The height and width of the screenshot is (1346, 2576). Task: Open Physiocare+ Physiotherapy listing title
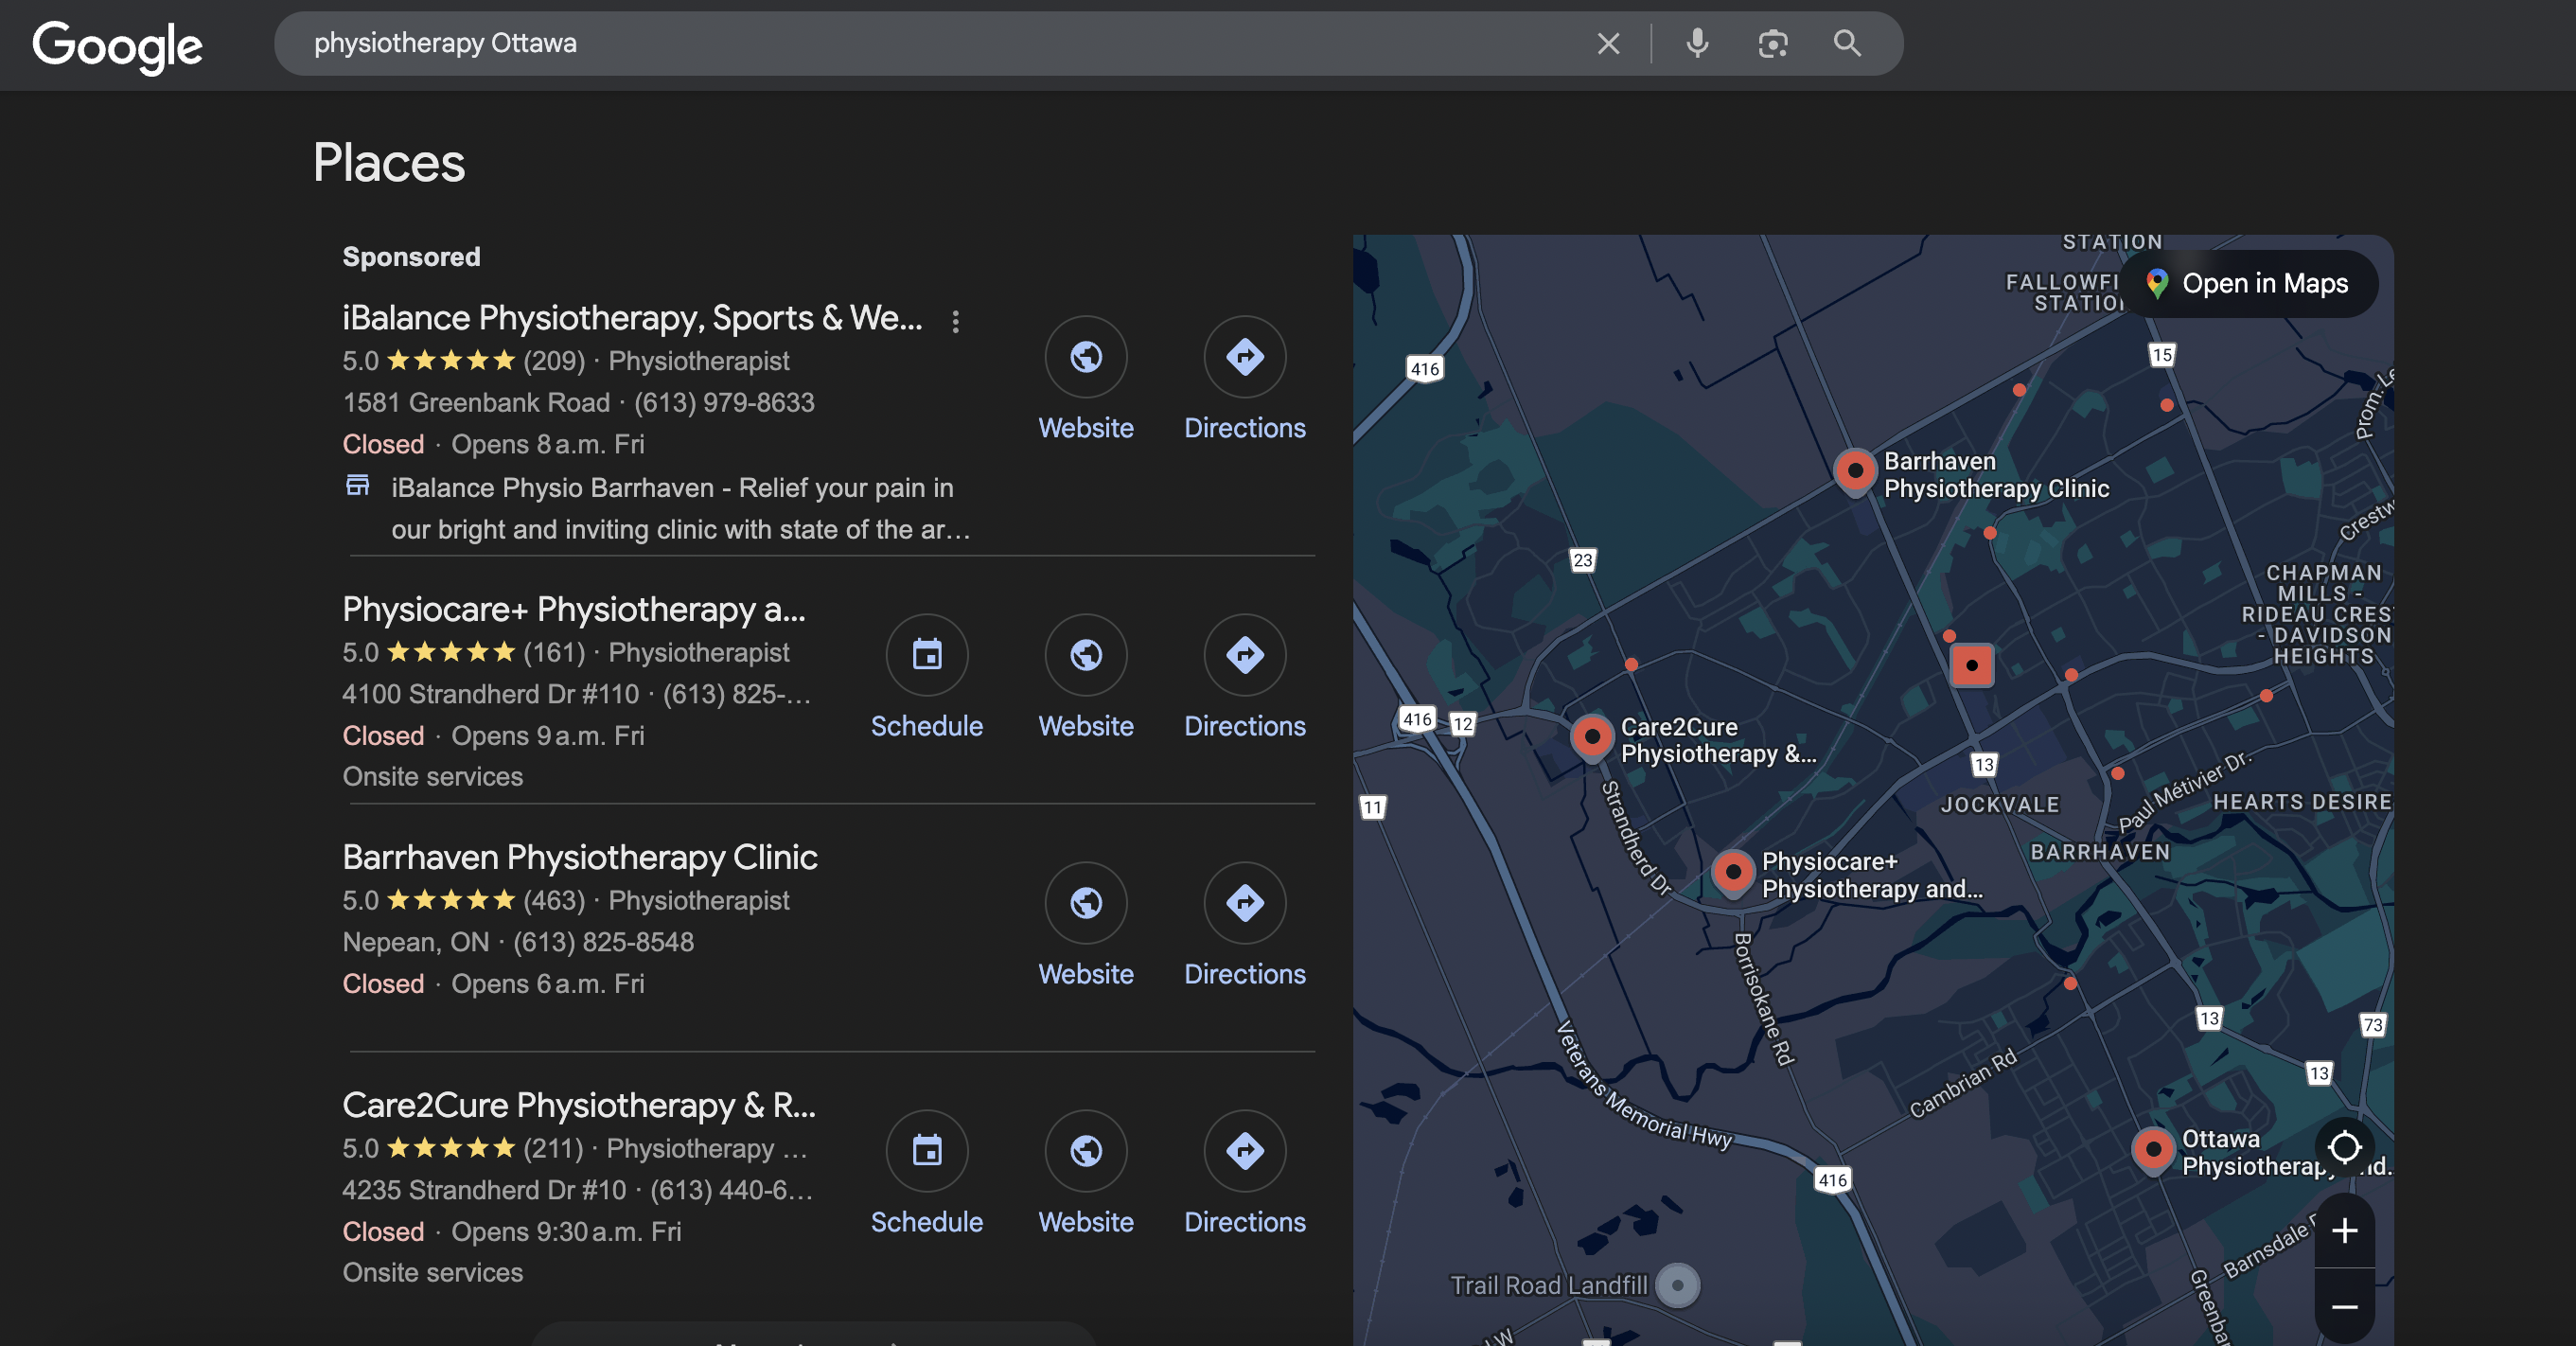pos(573,609)
